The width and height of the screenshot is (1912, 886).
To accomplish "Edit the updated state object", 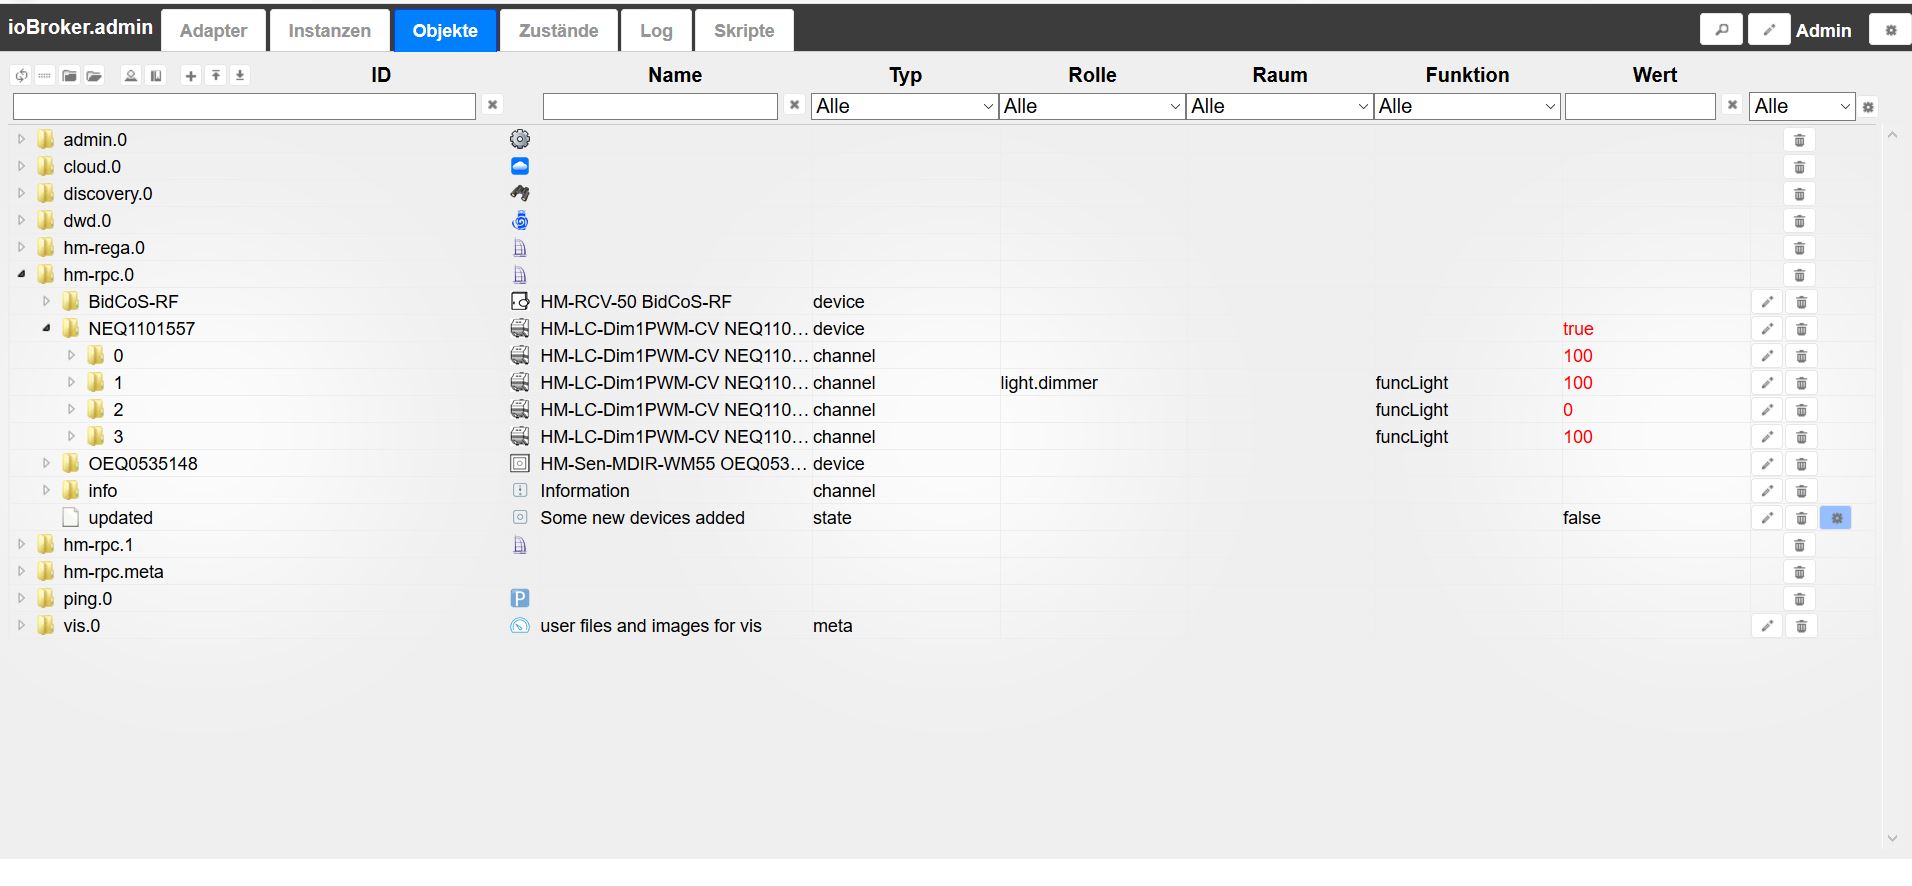I will [1767, 518].
